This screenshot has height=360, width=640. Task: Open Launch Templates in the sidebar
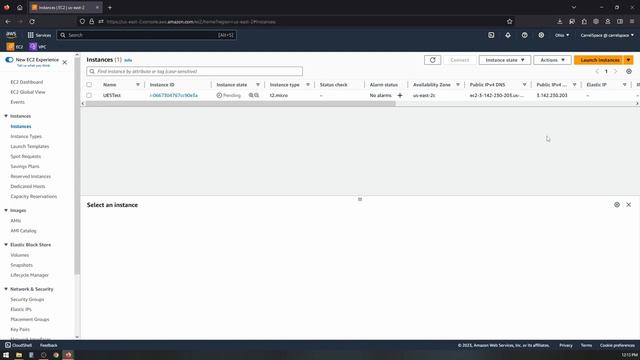[x=30, y=146]
